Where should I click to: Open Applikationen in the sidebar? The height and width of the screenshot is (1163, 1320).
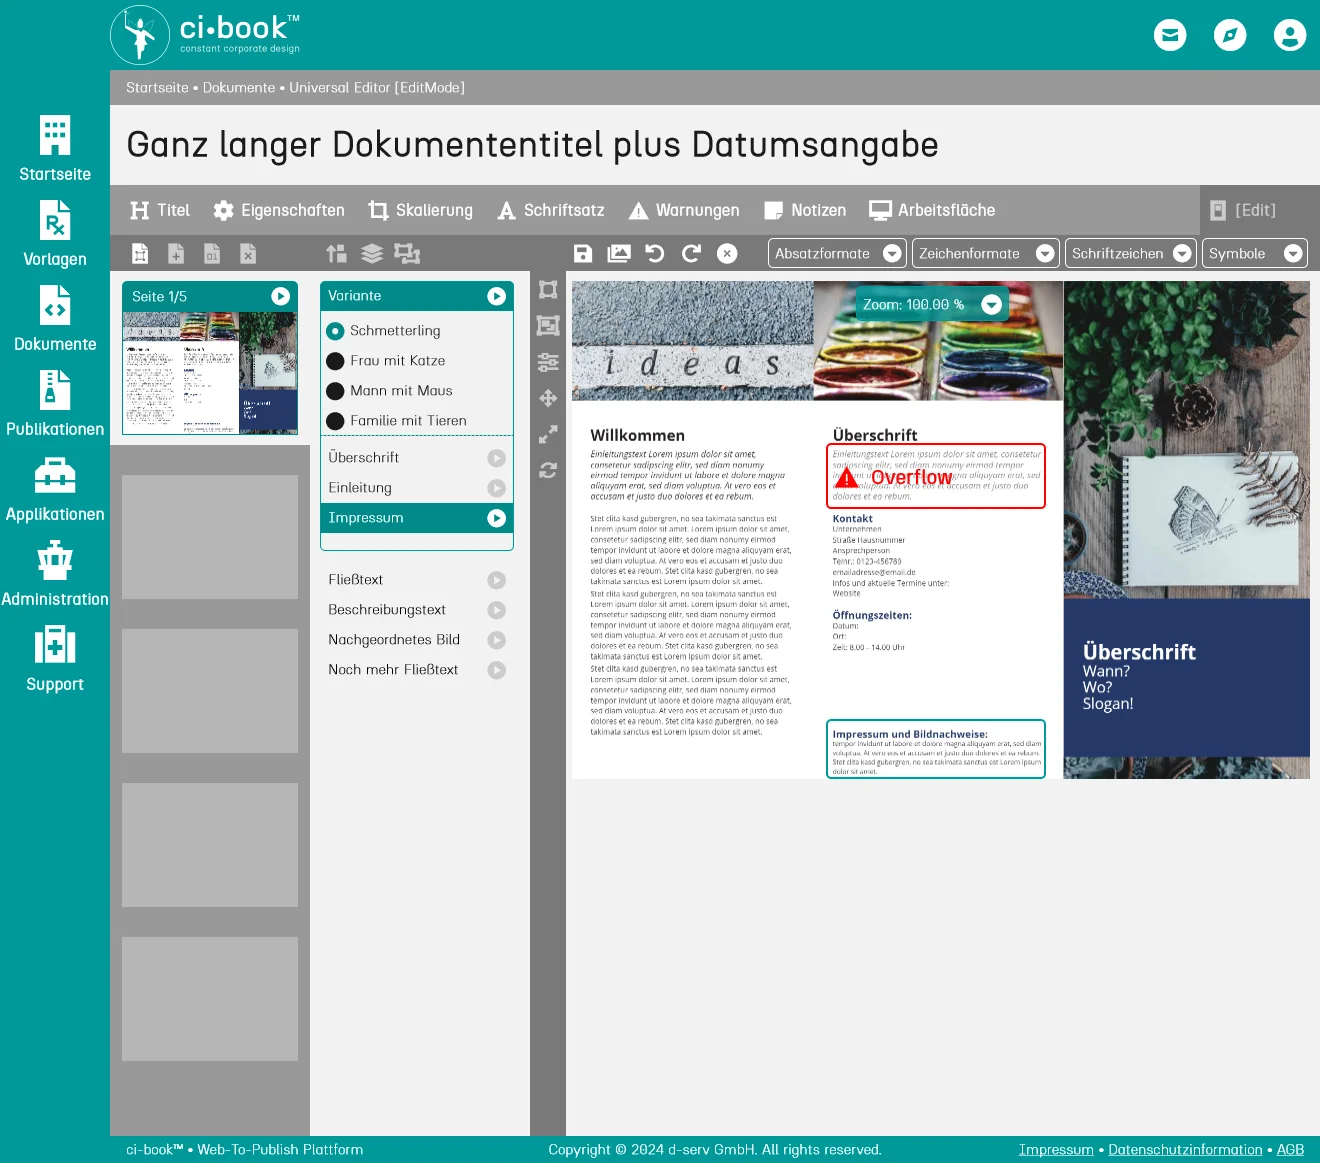[x=55, y=489]
